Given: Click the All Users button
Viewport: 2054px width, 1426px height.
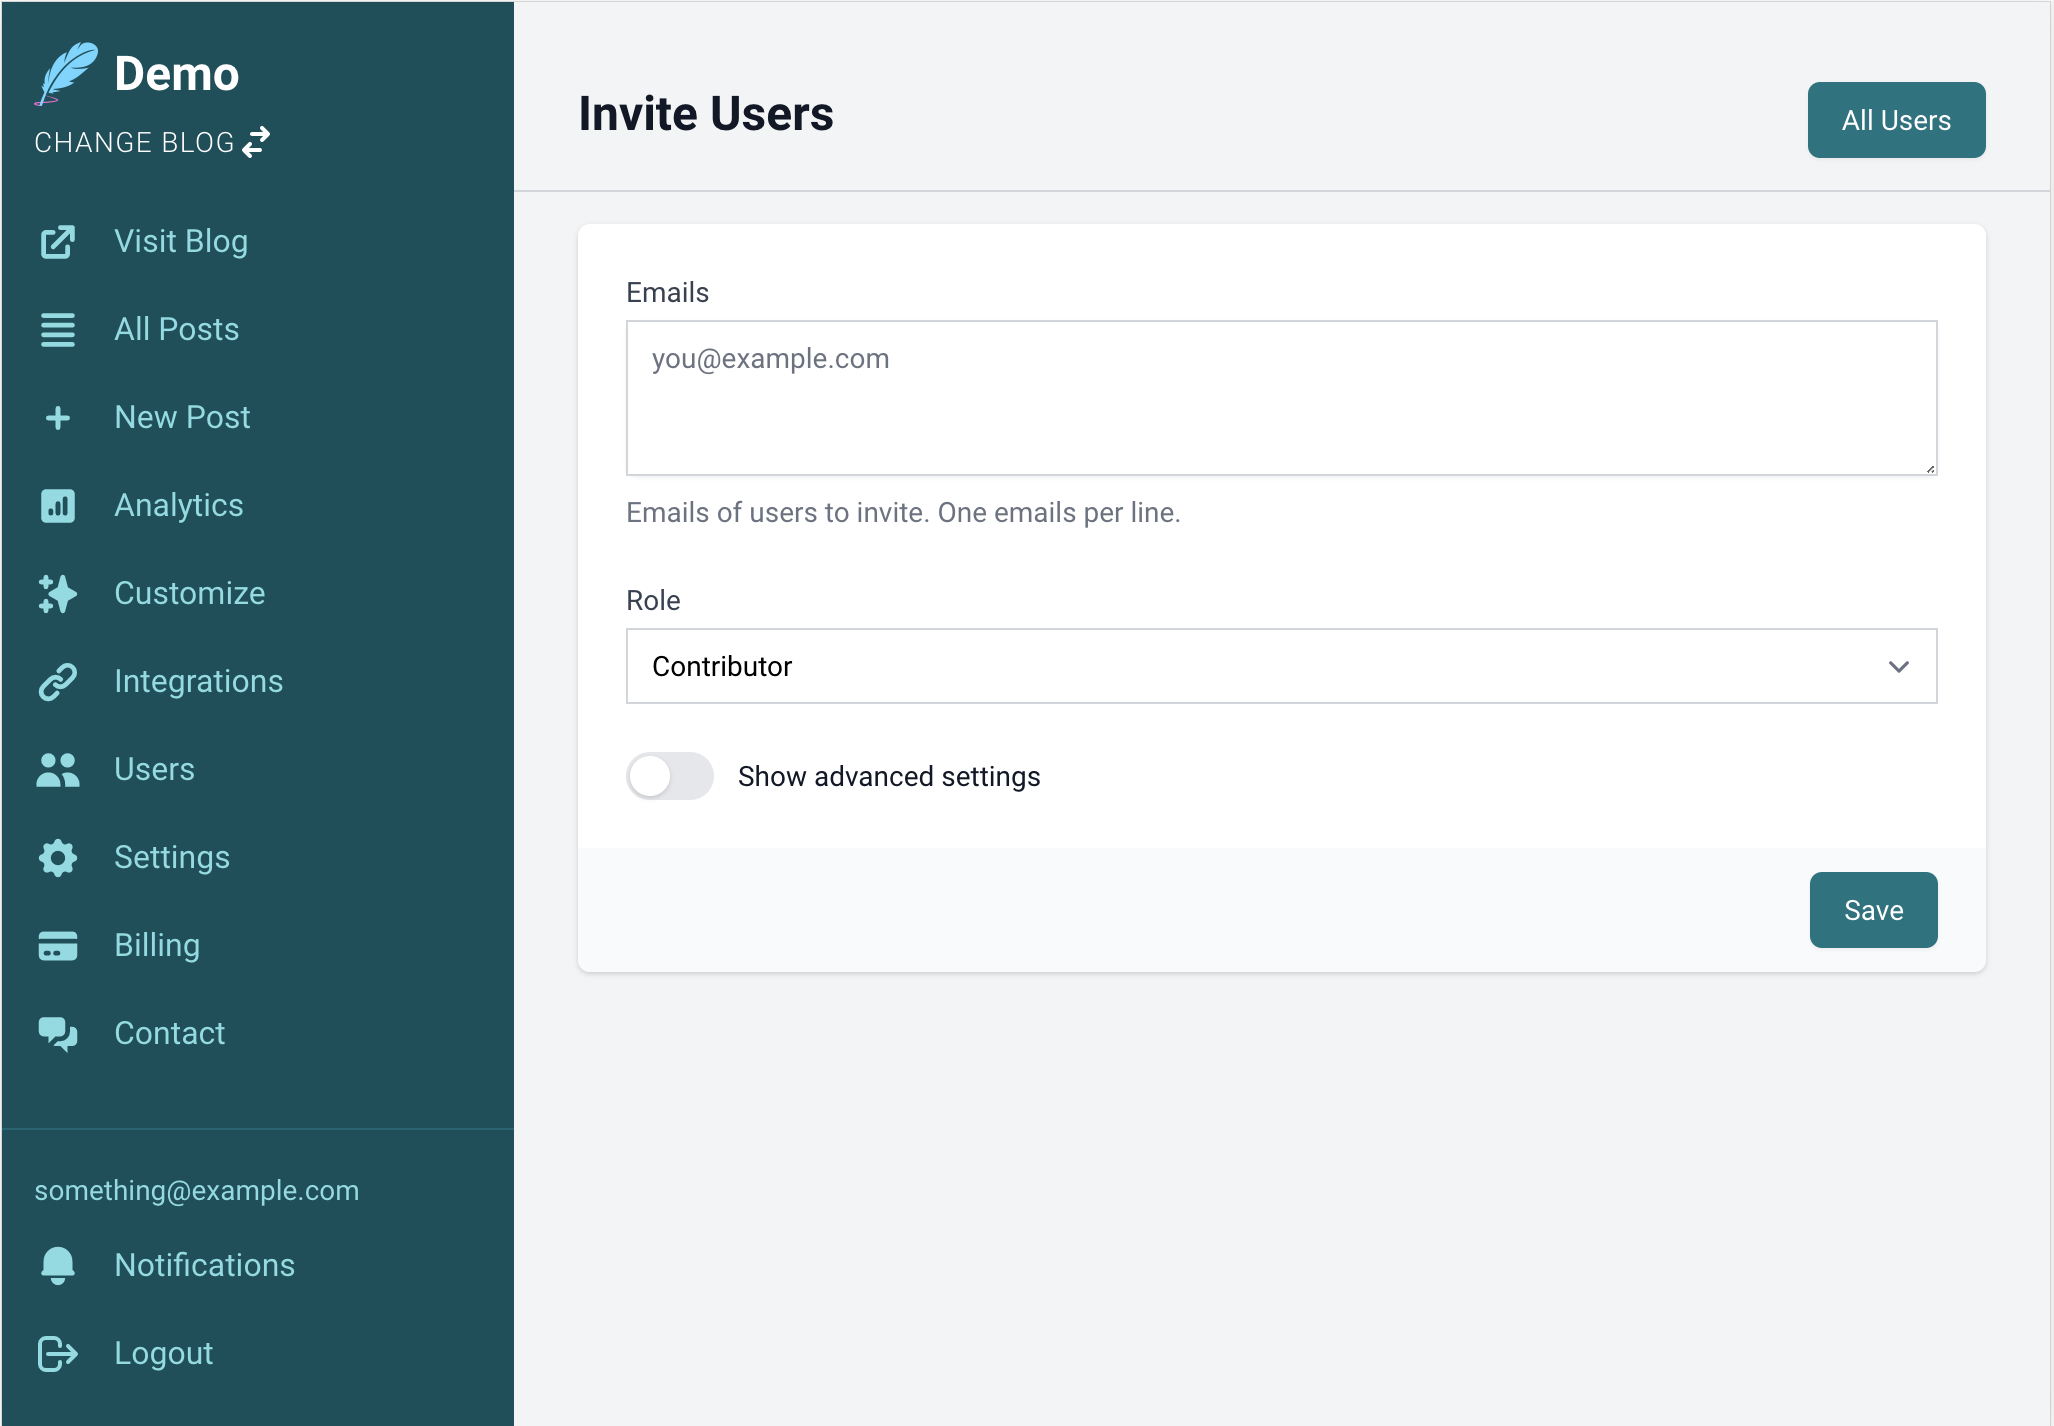Looking at the screenshot, I should coord(1896,120).
